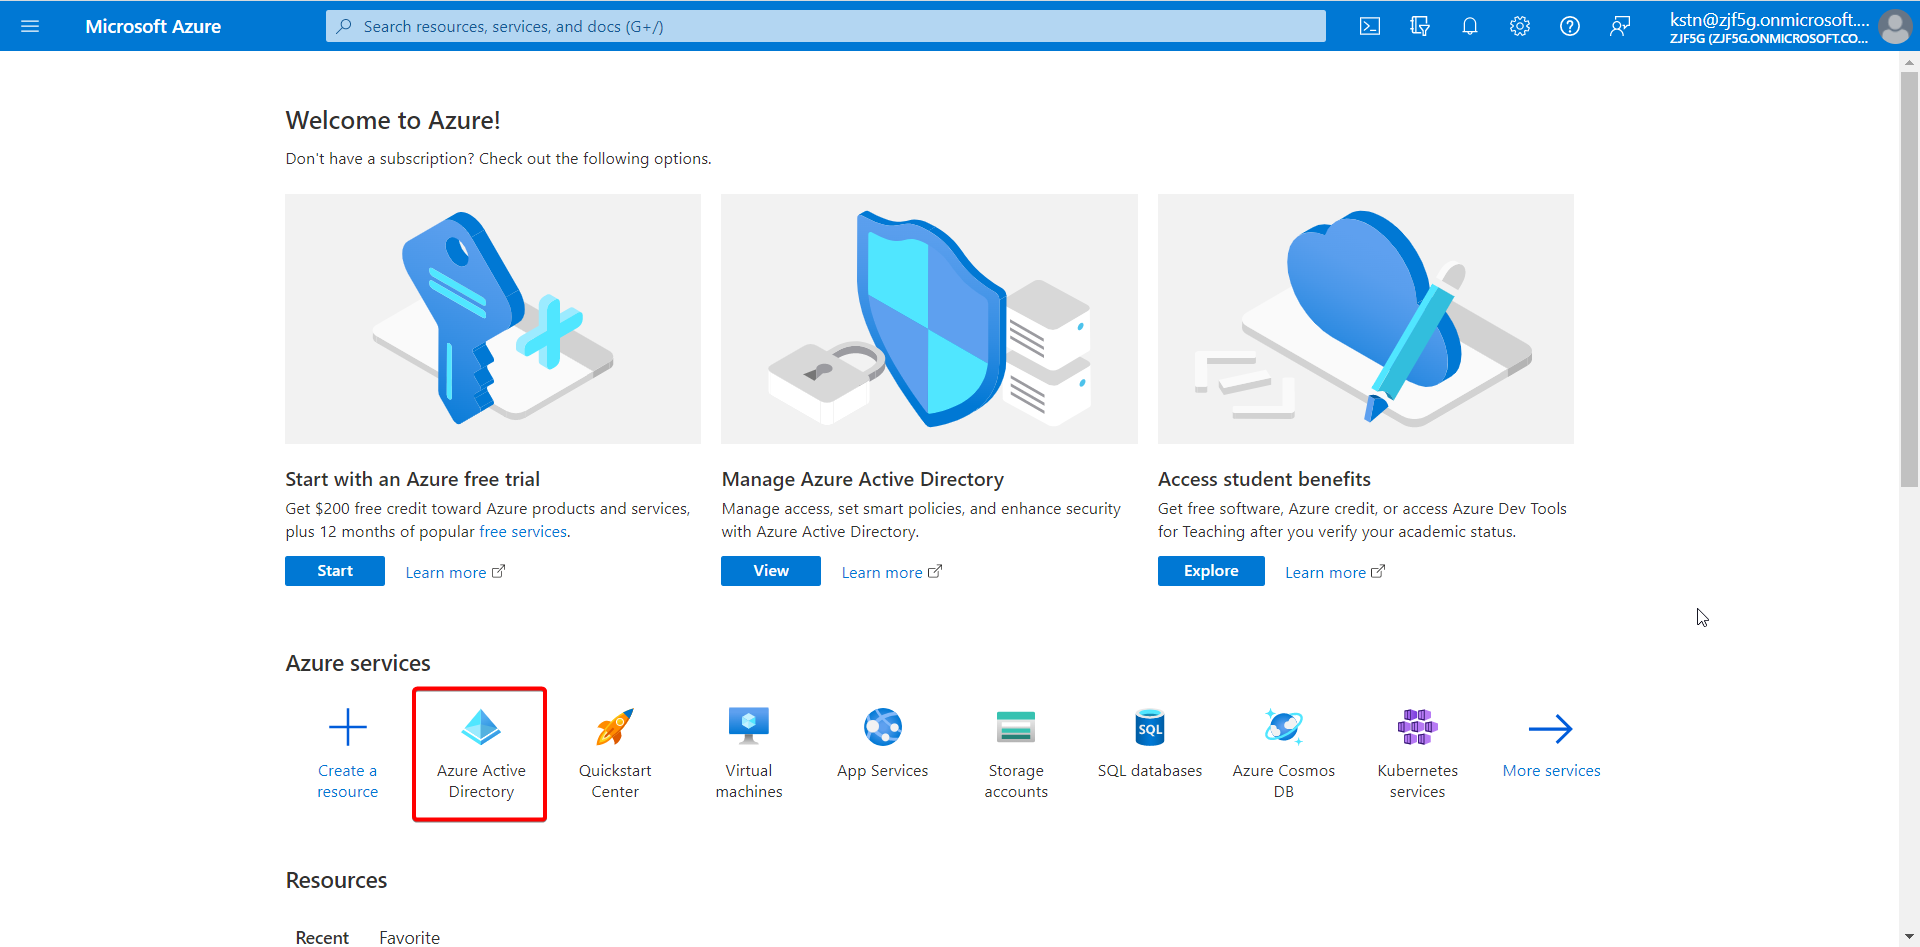The height and width of the screenshot is (947, 1920).
Task: Click the account avatar picture
Action: click(1895, 26)
